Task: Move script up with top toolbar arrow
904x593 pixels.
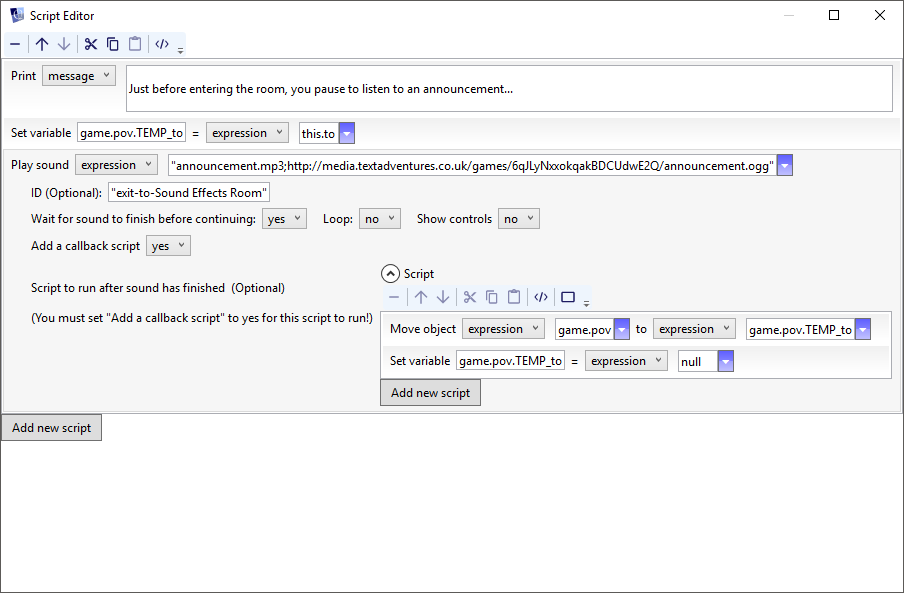Action: [42, 44]
